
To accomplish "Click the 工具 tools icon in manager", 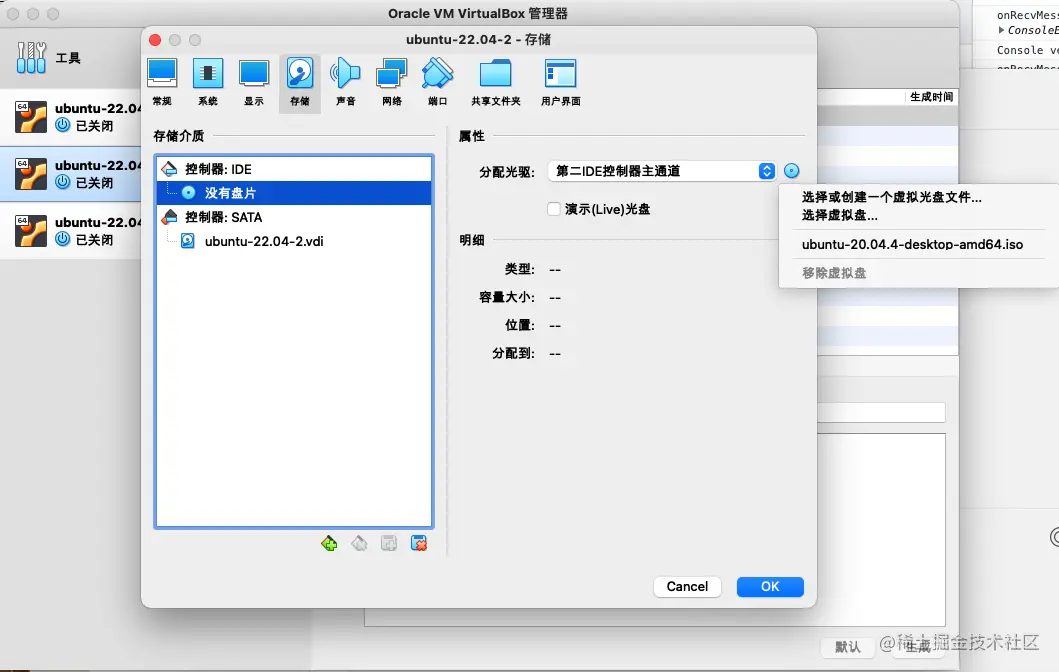I will coord(31,57).
